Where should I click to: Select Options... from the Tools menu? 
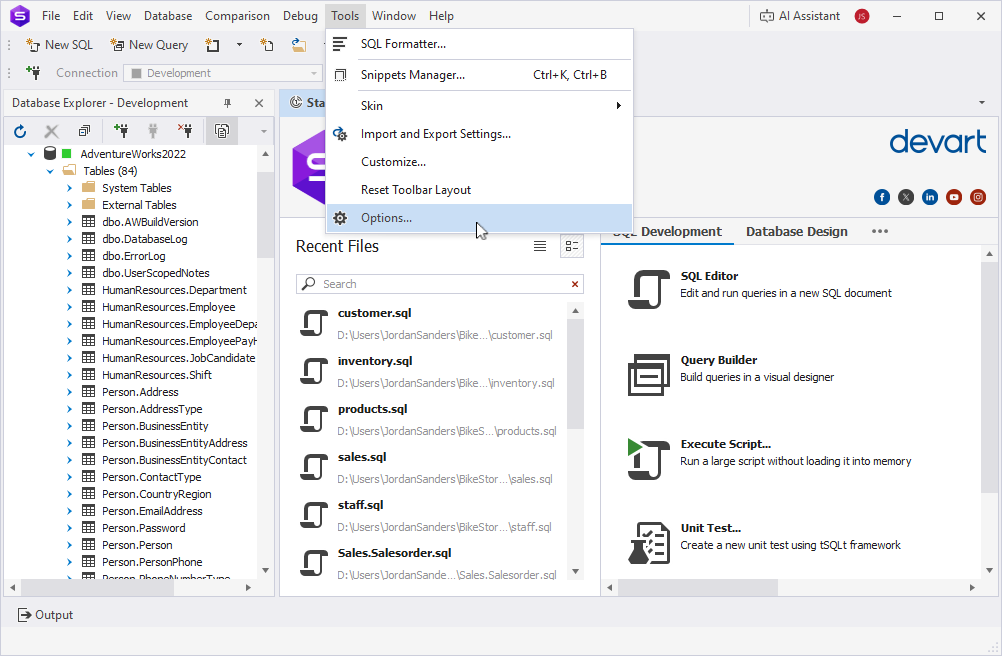[x=386, y=218]
